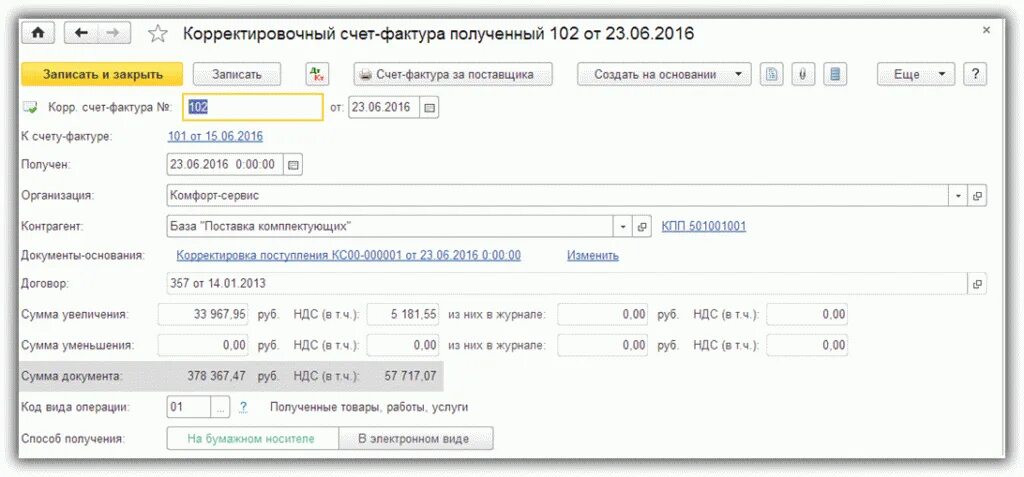
Task: Expand Создать на основании menu
Action: [664, 74]
